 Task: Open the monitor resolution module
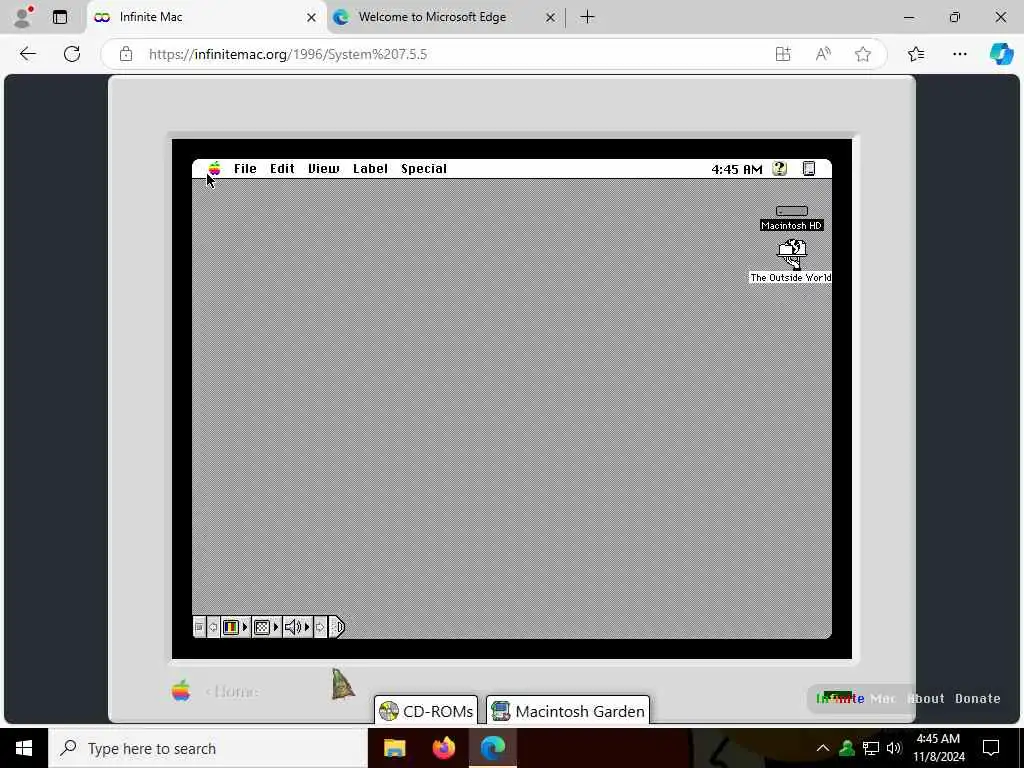pyautogui.click(x=262, y=627)
